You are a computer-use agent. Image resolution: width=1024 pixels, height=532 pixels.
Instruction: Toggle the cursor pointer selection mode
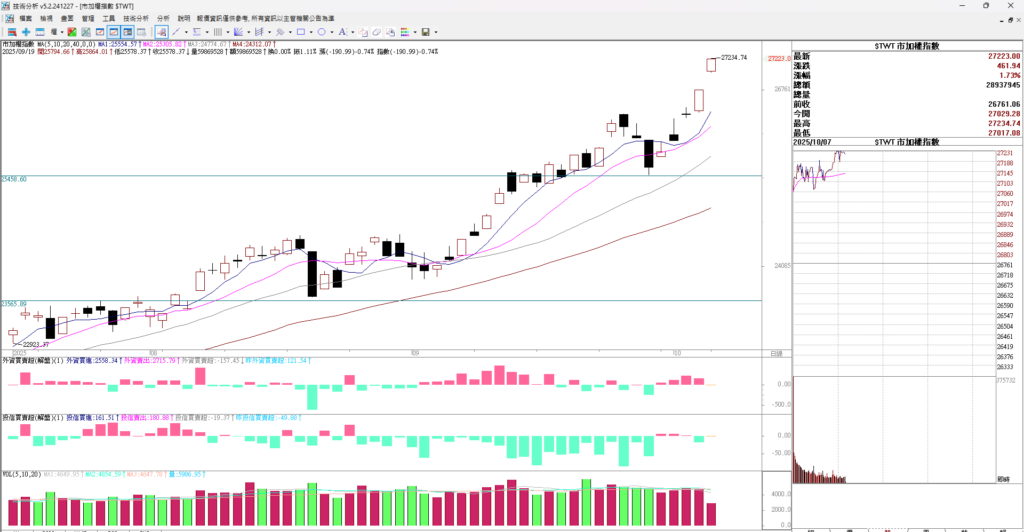click(x=161, y=32)
